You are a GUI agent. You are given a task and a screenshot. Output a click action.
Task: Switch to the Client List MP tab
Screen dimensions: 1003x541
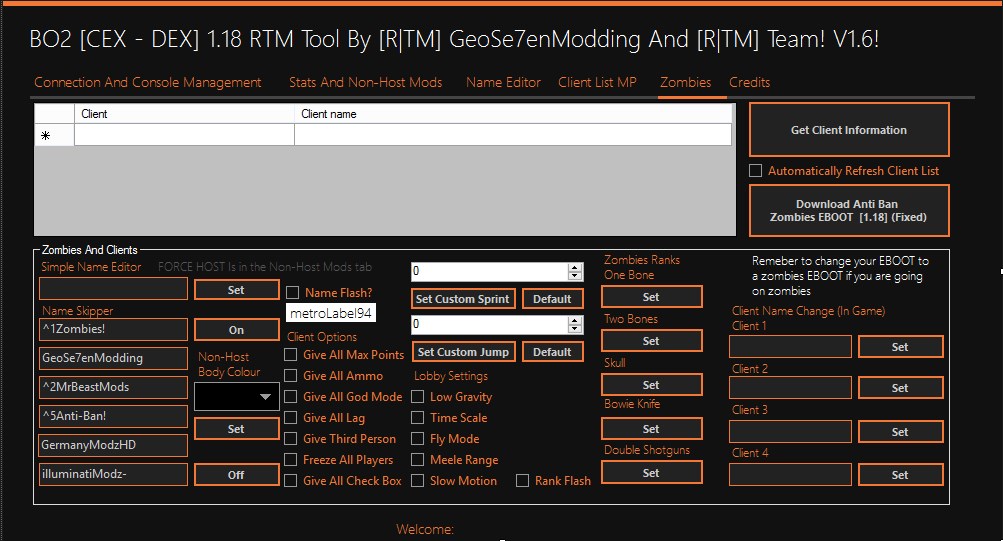(x=597, y=82)
